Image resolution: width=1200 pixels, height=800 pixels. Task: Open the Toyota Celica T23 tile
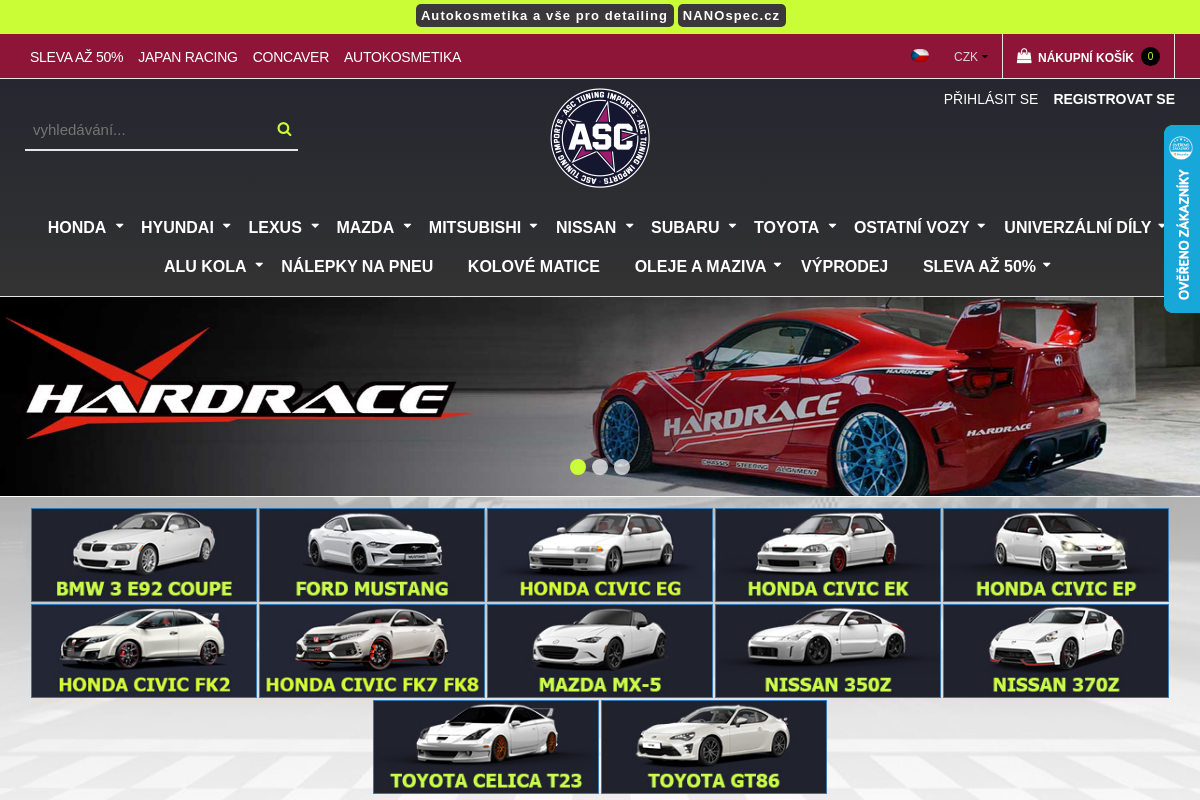tap(486, 747)
